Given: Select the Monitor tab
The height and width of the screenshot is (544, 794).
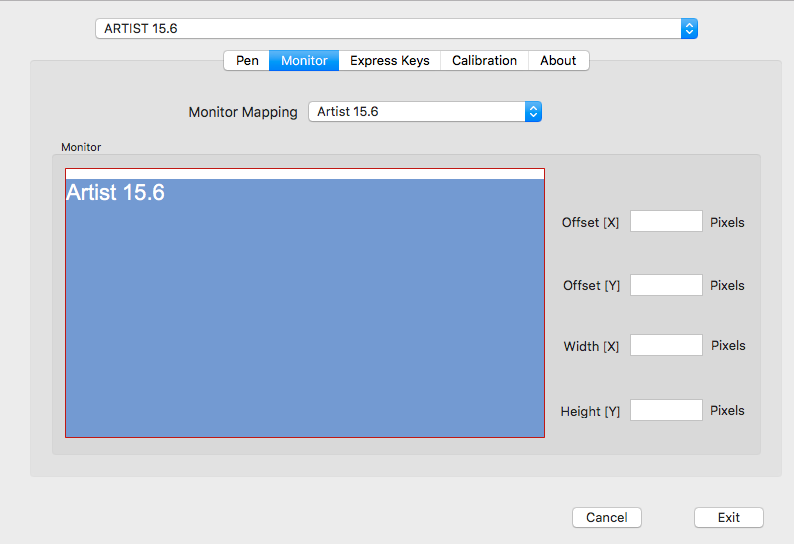Looking at the screenshot, I should [x=304, y=61].
